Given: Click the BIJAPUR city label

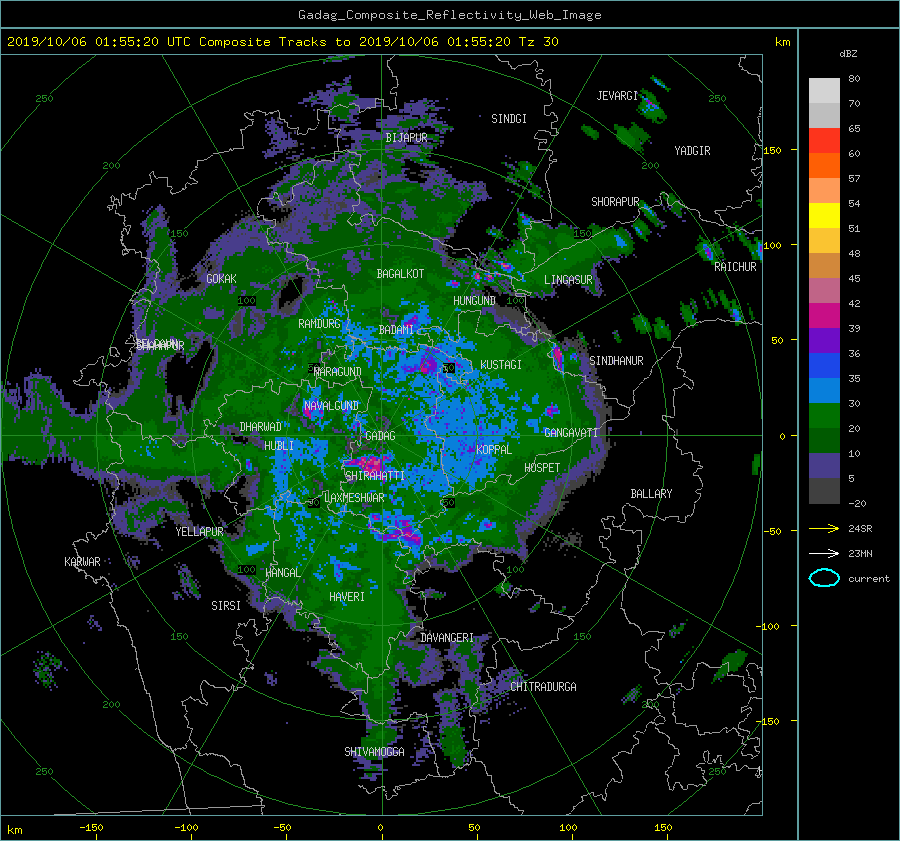Looking at the screenshot, I should tap(406, 138).
